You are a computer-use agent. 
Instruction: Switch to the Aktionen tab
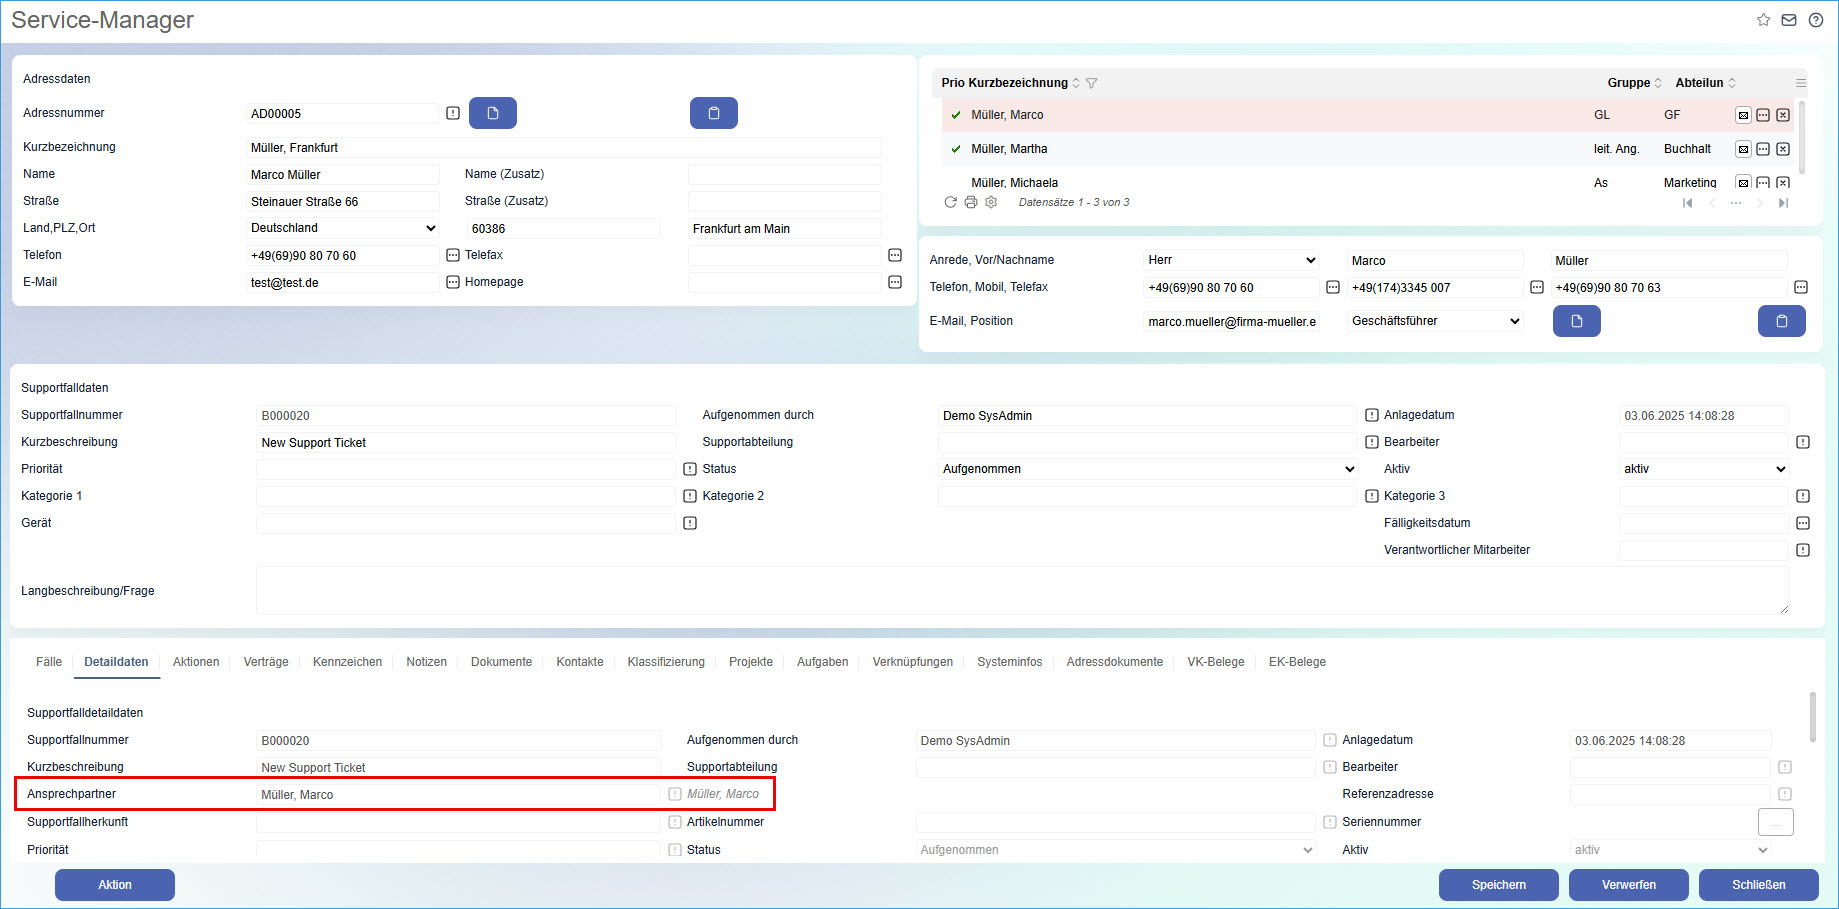coord(196,662)
